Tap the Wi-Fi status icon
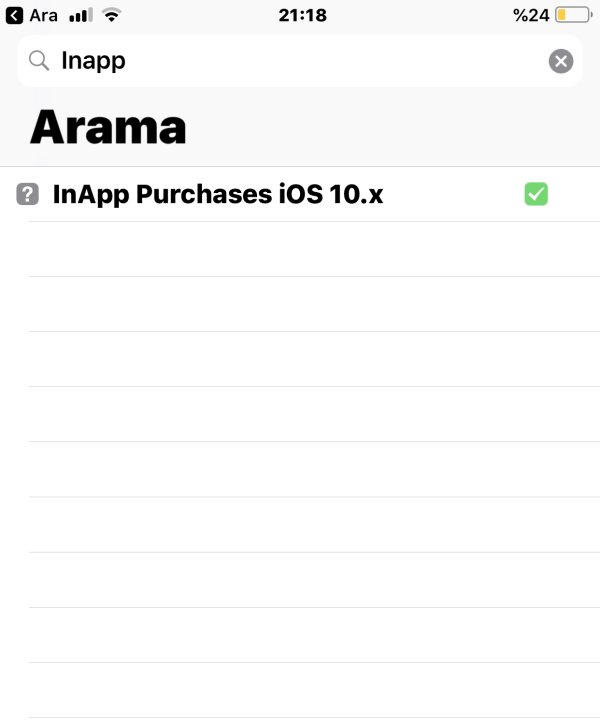 (111, 15)
